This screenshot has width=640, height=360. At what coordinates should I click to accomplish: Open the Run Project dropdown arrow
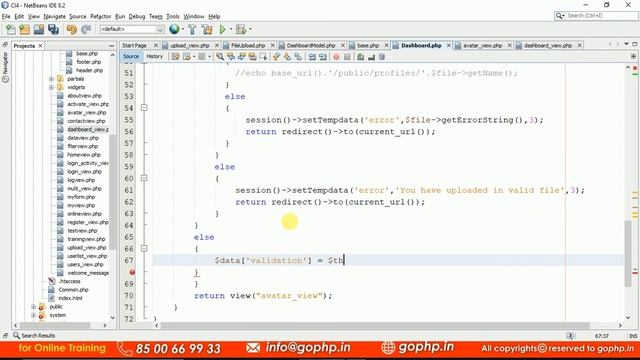click(x=231, y=29)
